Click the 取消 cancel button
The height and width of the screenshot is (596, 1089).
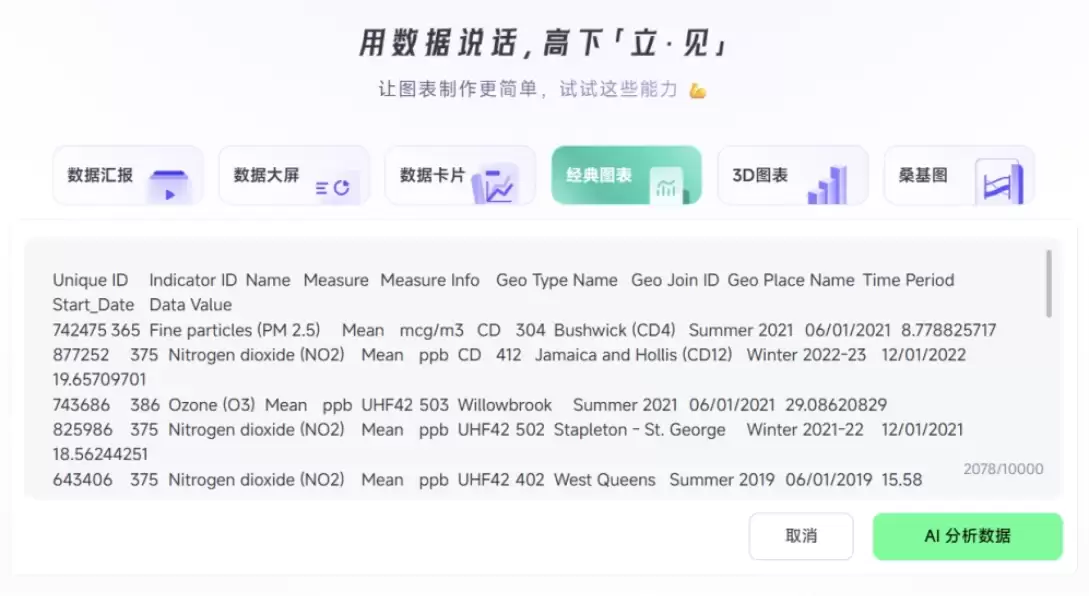pos(801,536)
